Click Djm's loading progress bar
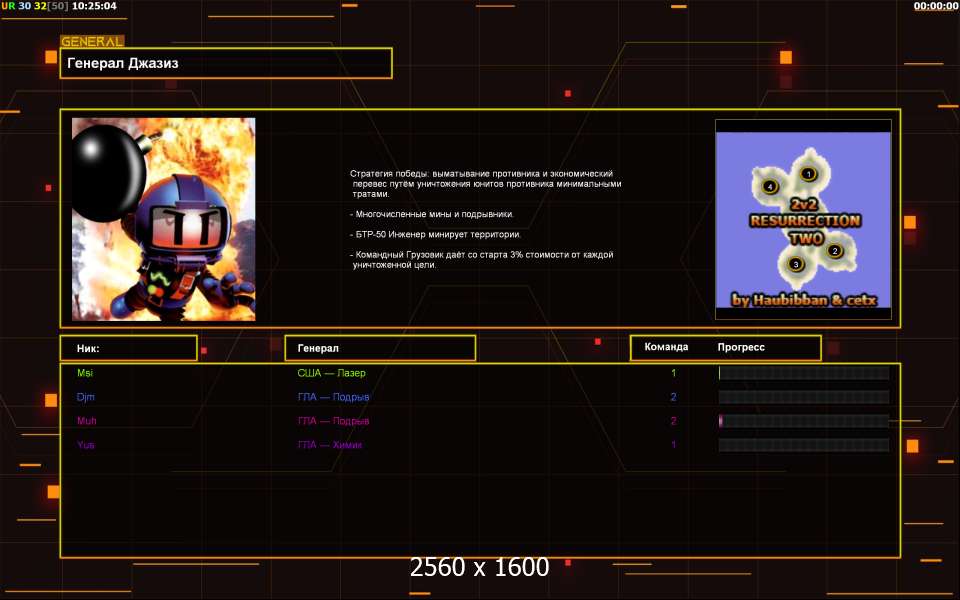 (x=804, y=397)
